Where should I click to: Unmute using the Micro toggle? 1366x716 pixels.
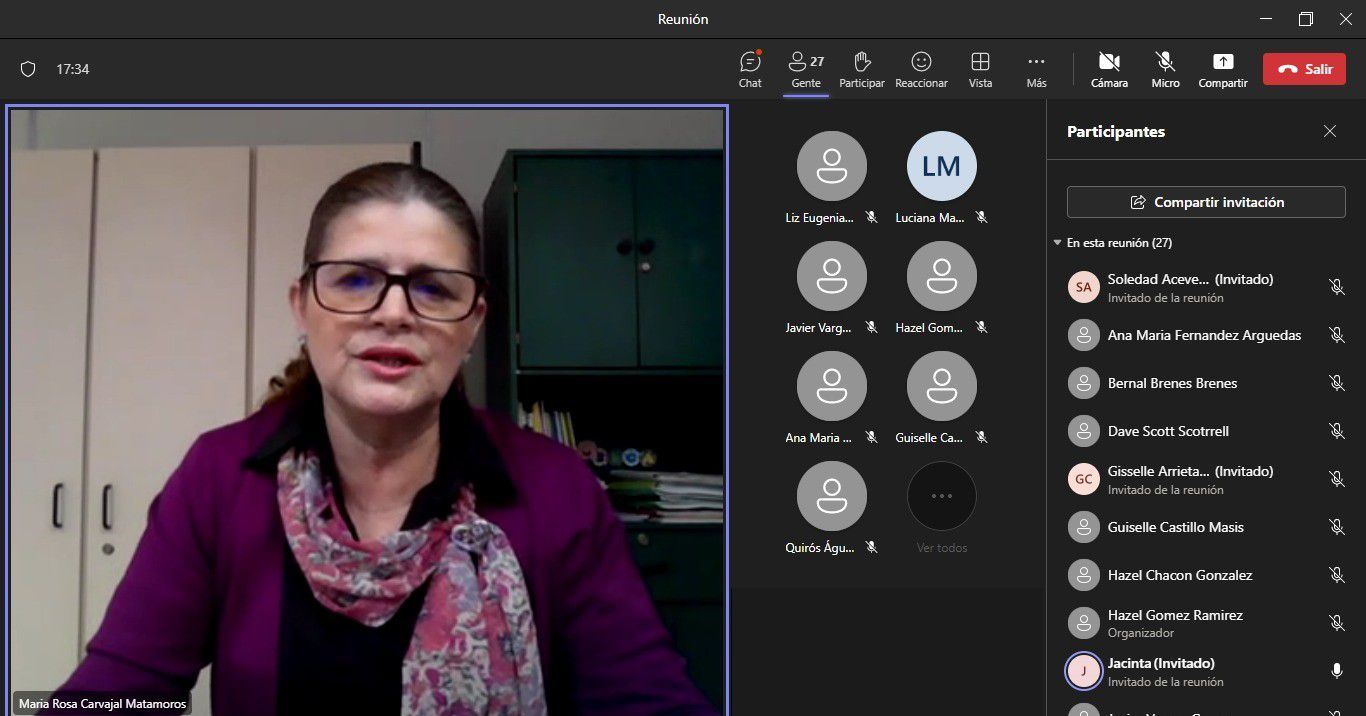pyautogui.click(x=1165, y=68)
